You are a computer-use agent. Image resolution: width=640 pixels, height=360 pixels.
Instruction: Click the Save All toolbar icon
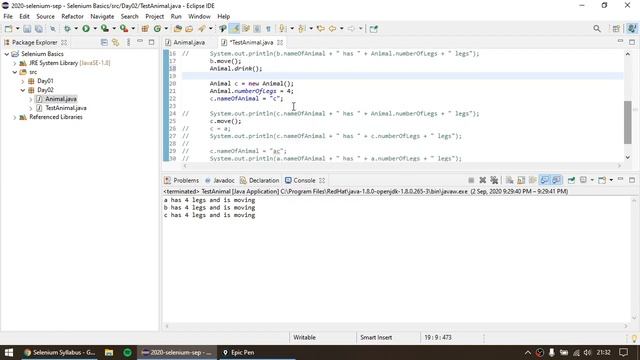[x=39, y=29]
